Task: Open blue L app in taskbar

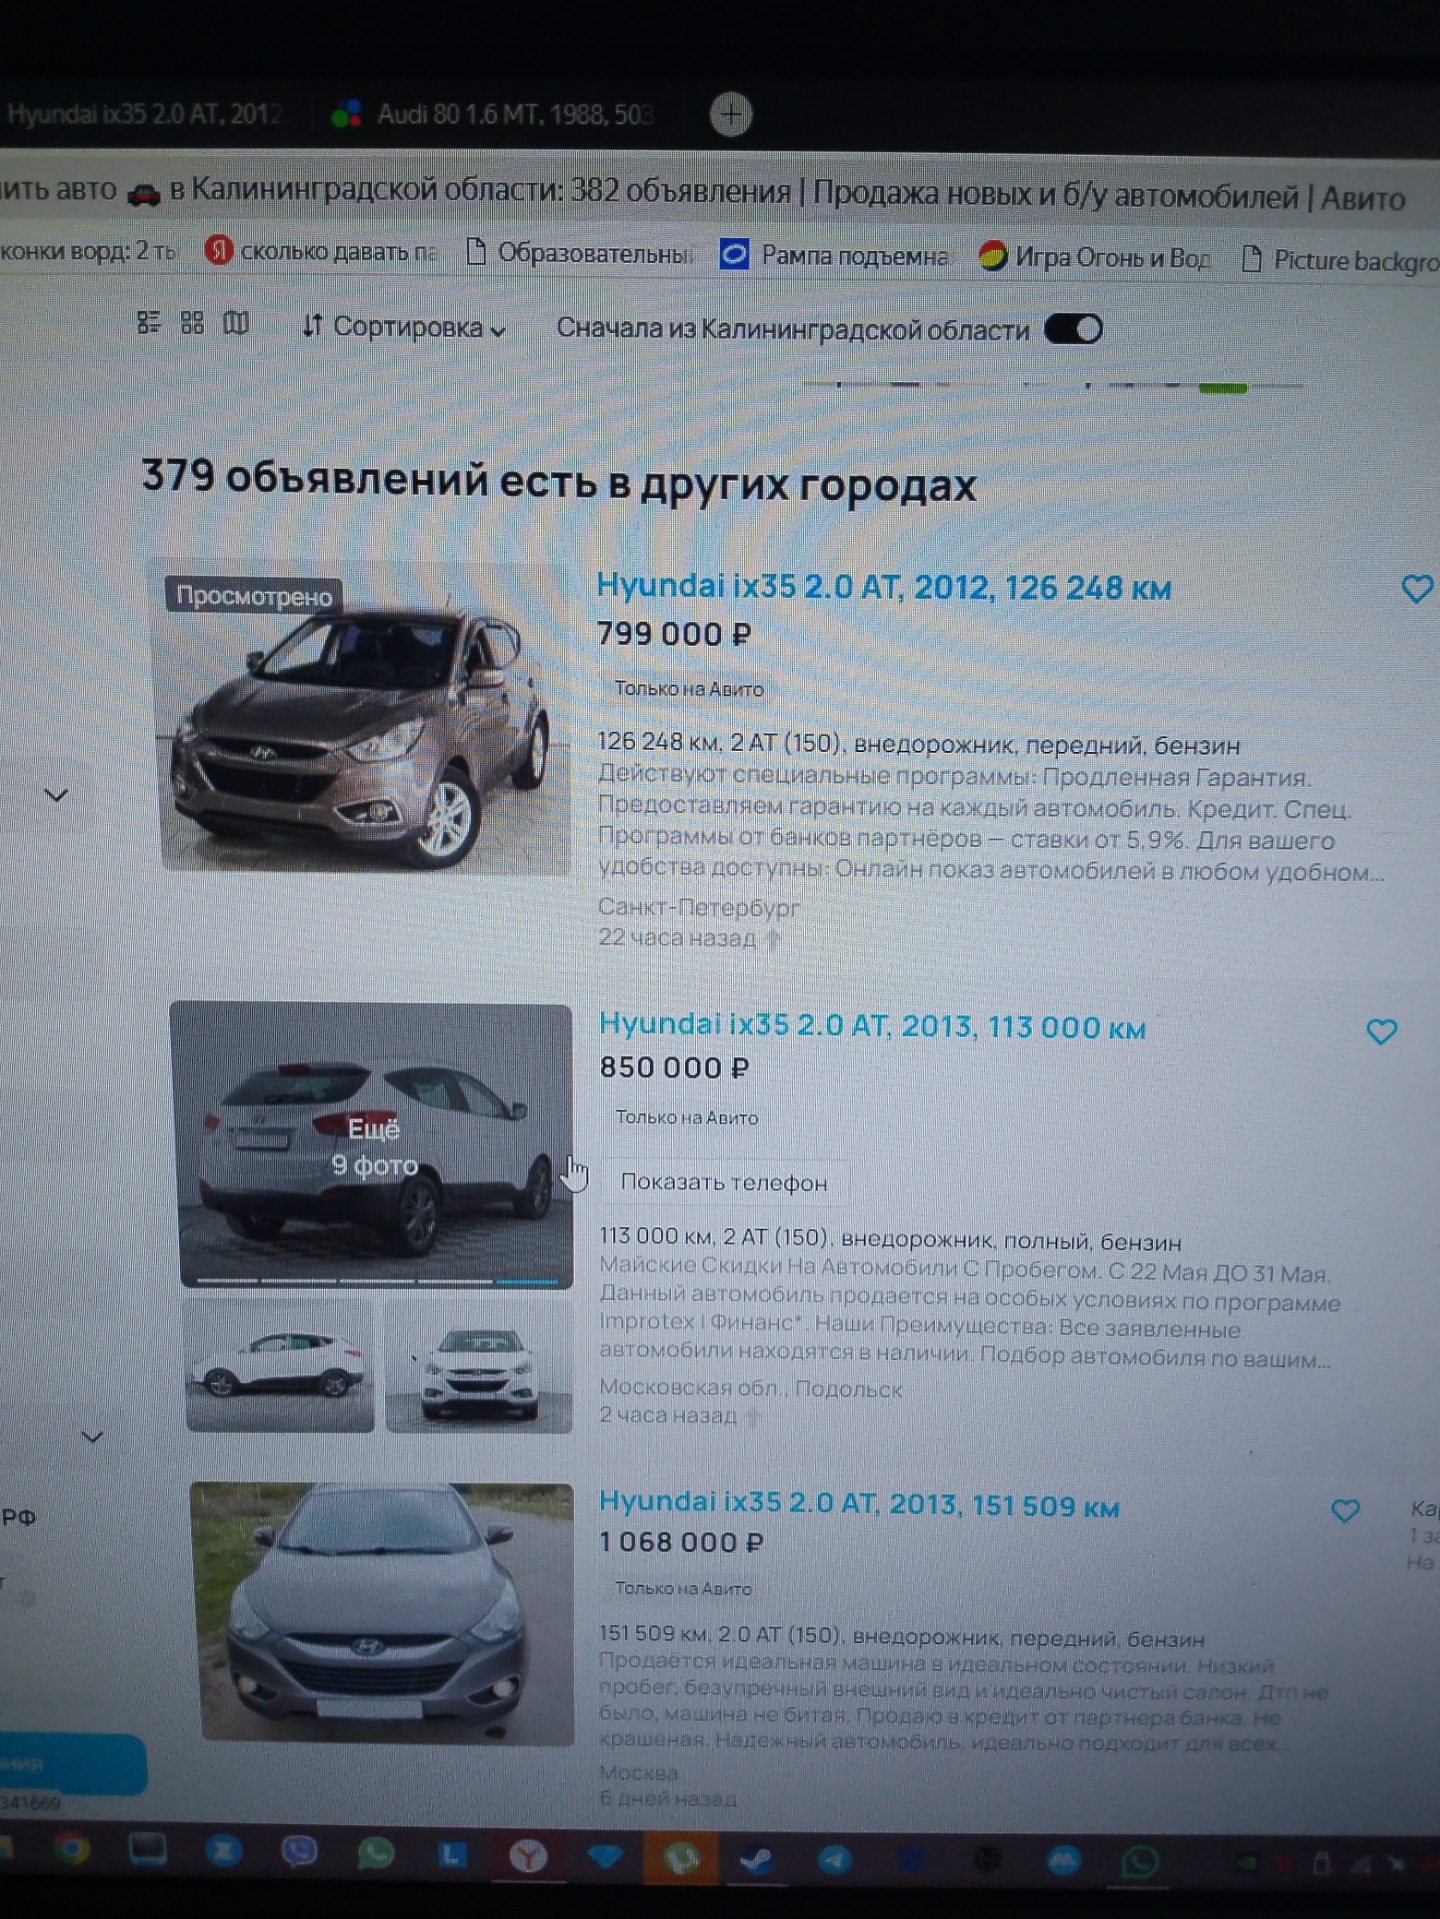Action: pyautogui.click(x=452, y=1856)
